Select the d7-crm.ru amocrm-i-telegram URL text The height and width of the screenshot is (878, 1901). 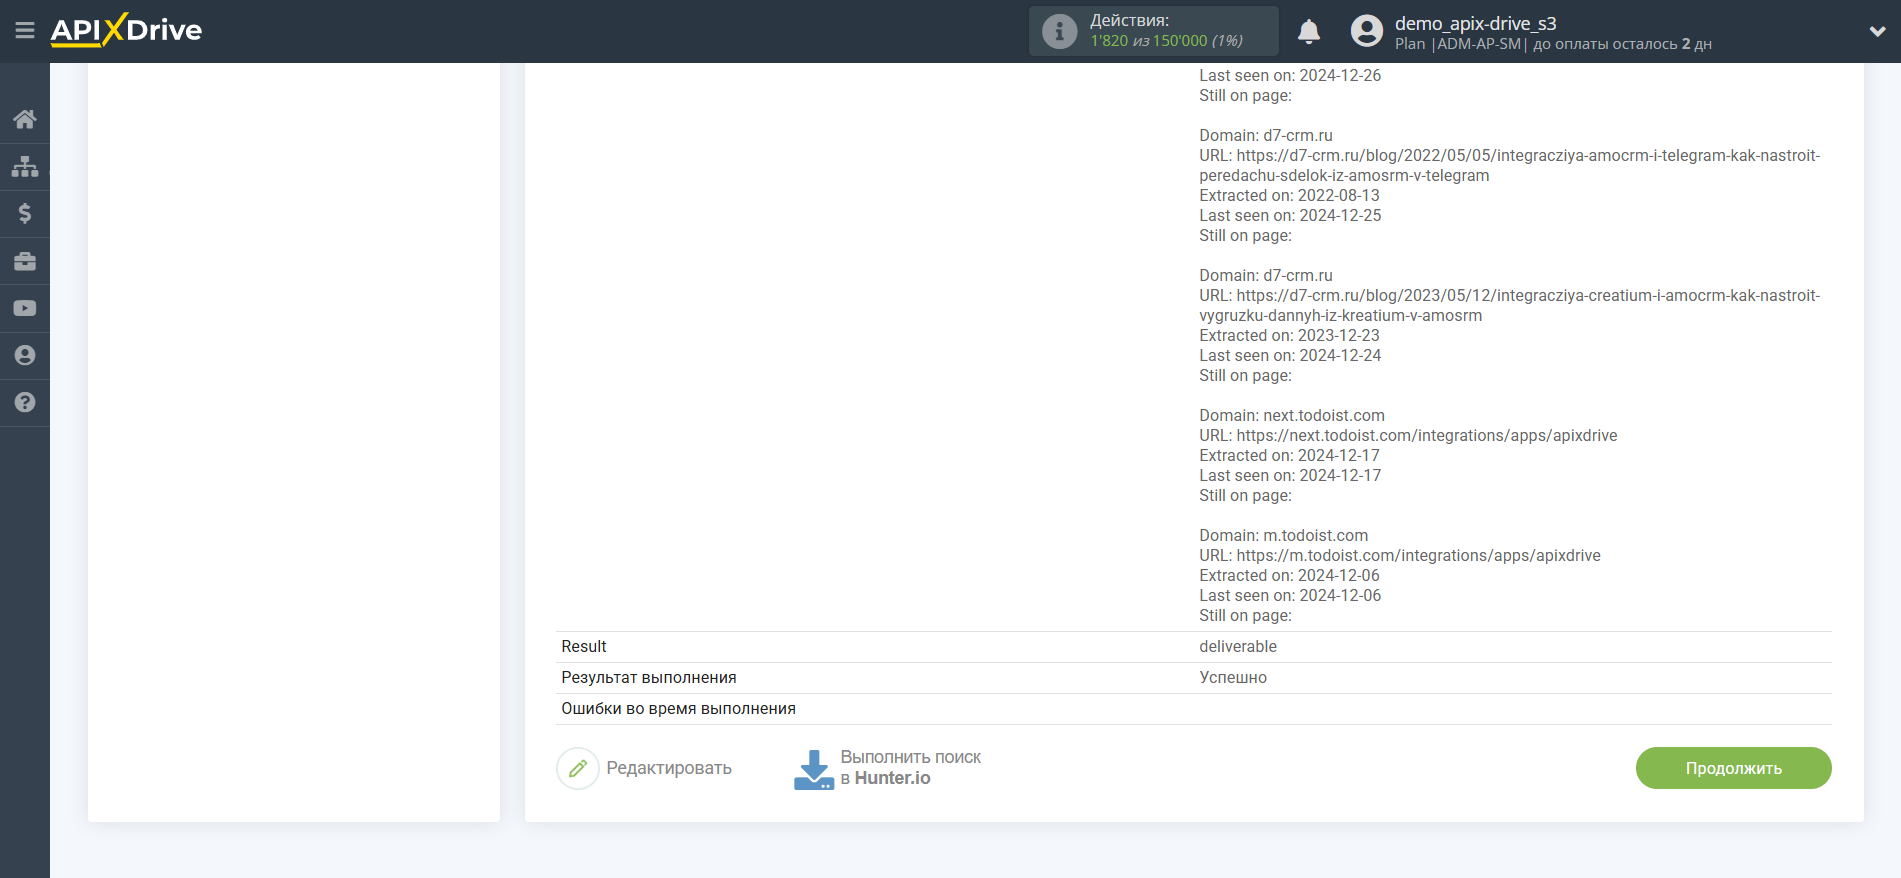point(1509,165)
